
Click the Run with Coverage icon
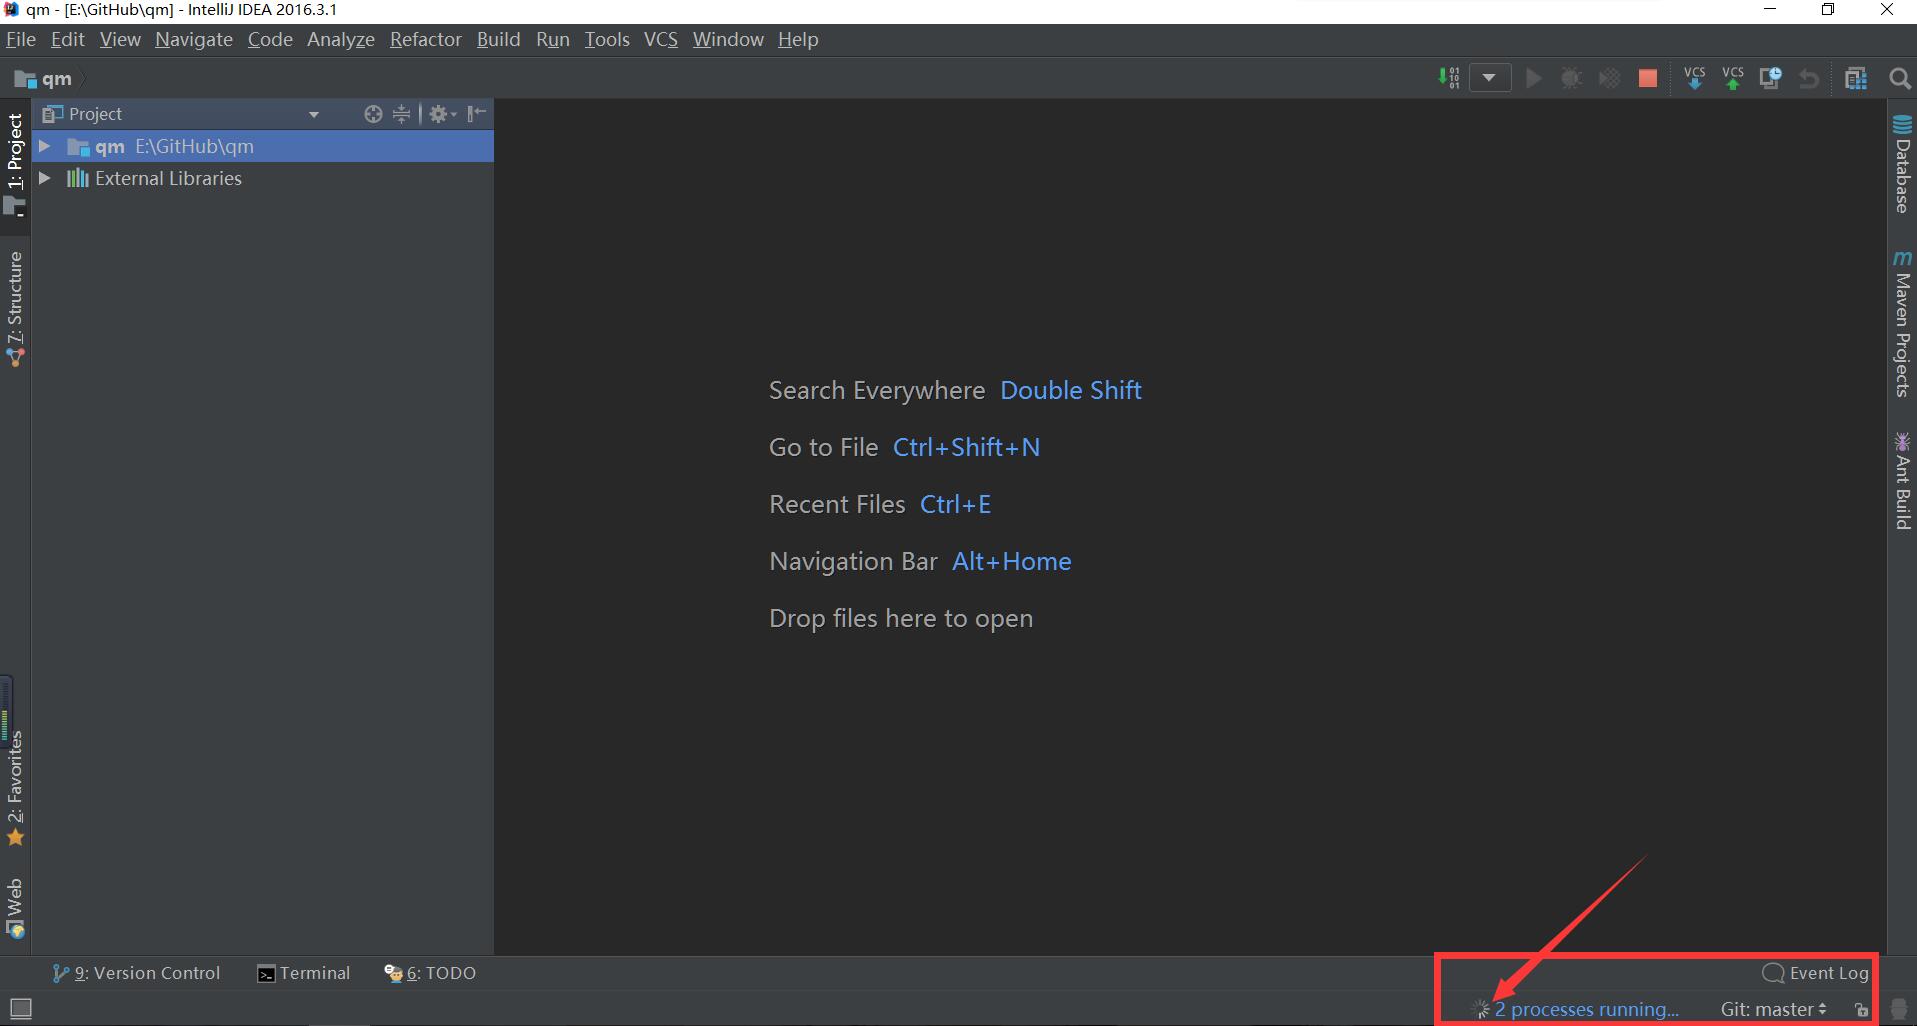[x=1609, y=78]
